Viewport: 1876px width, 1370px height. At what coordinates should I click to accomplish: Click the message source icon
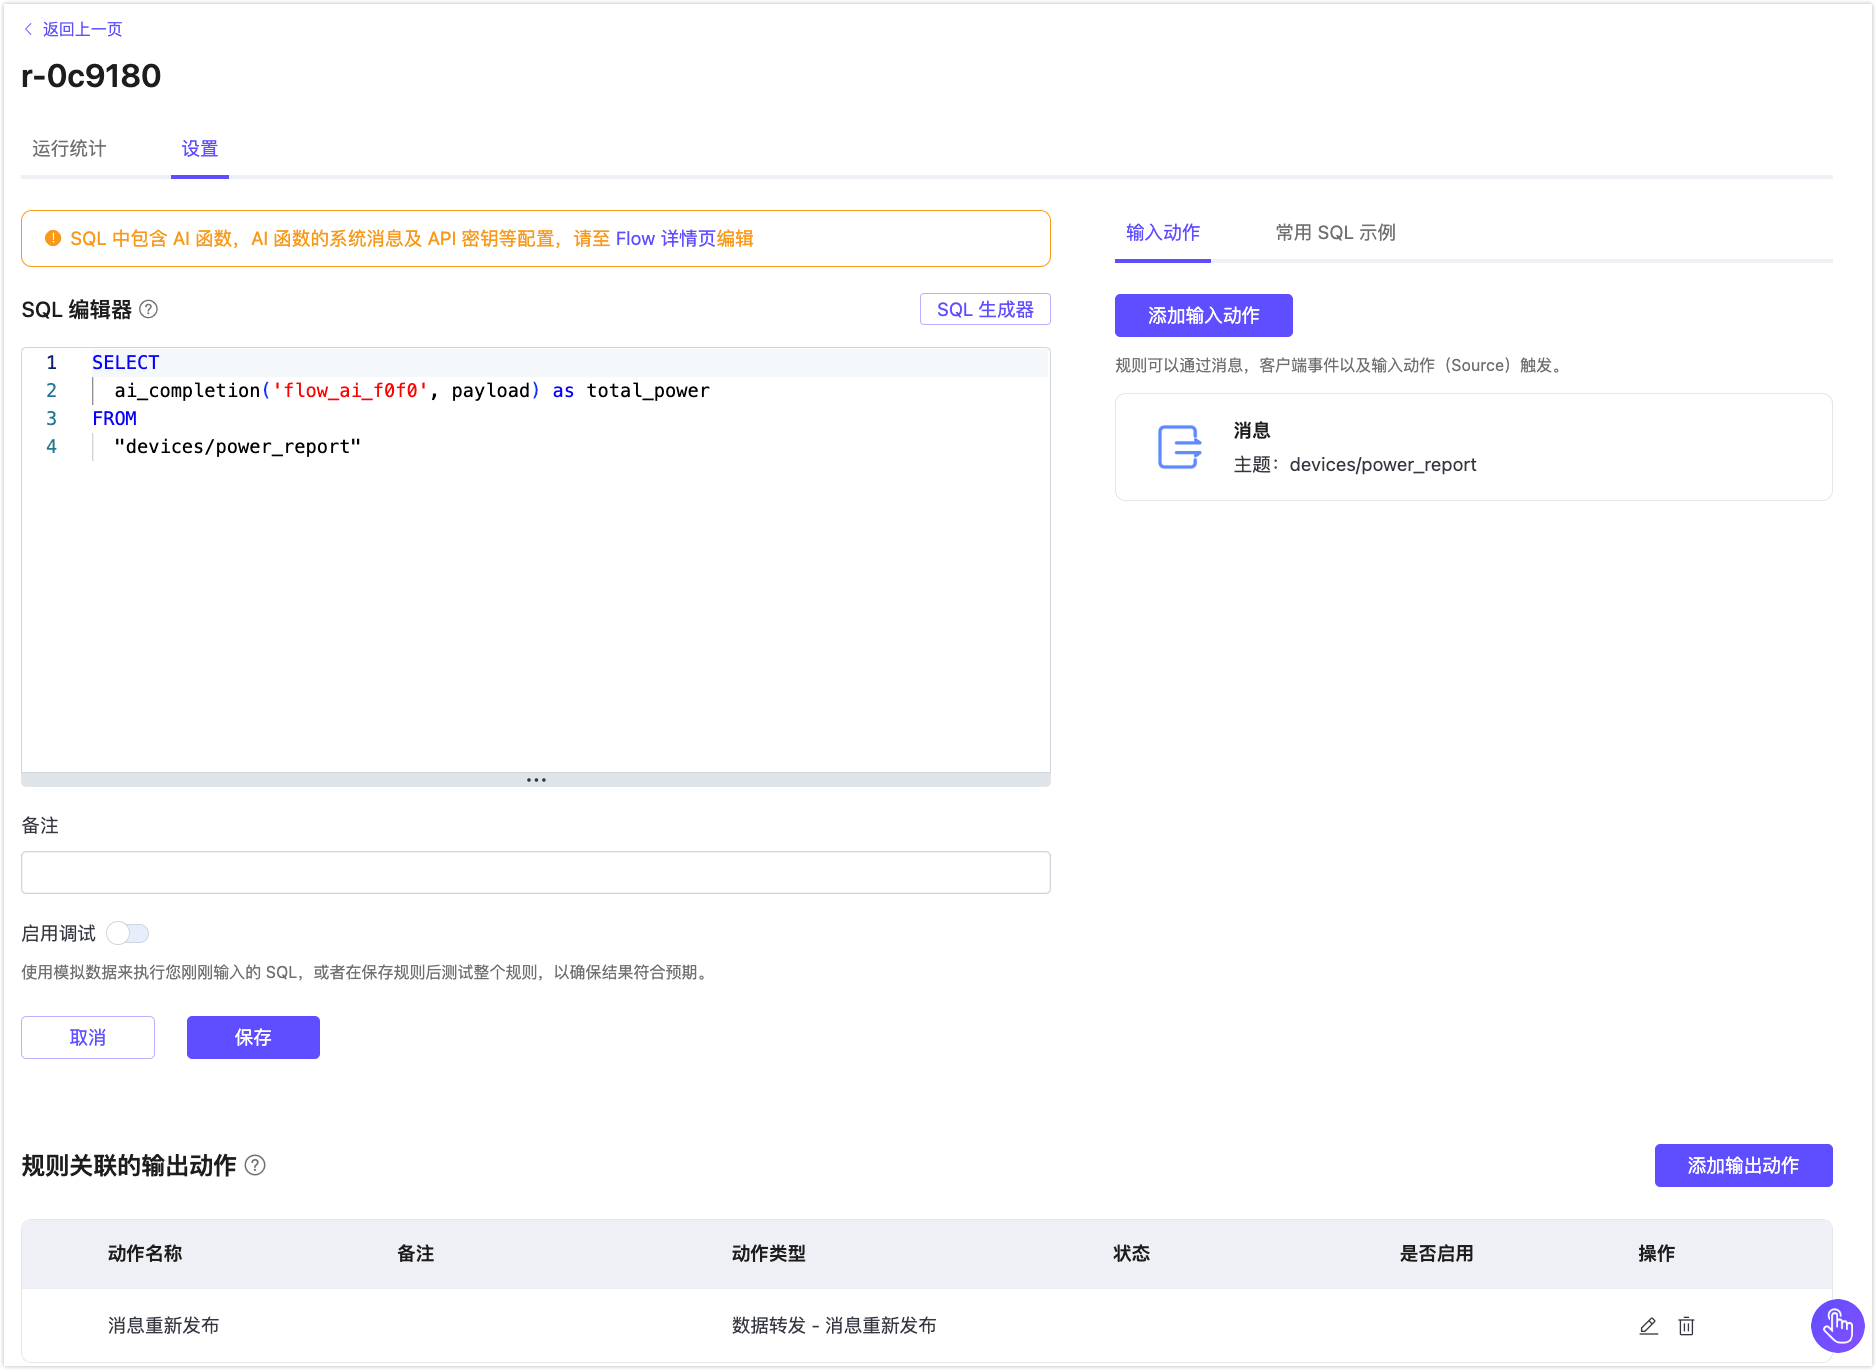pos(1179,447)
